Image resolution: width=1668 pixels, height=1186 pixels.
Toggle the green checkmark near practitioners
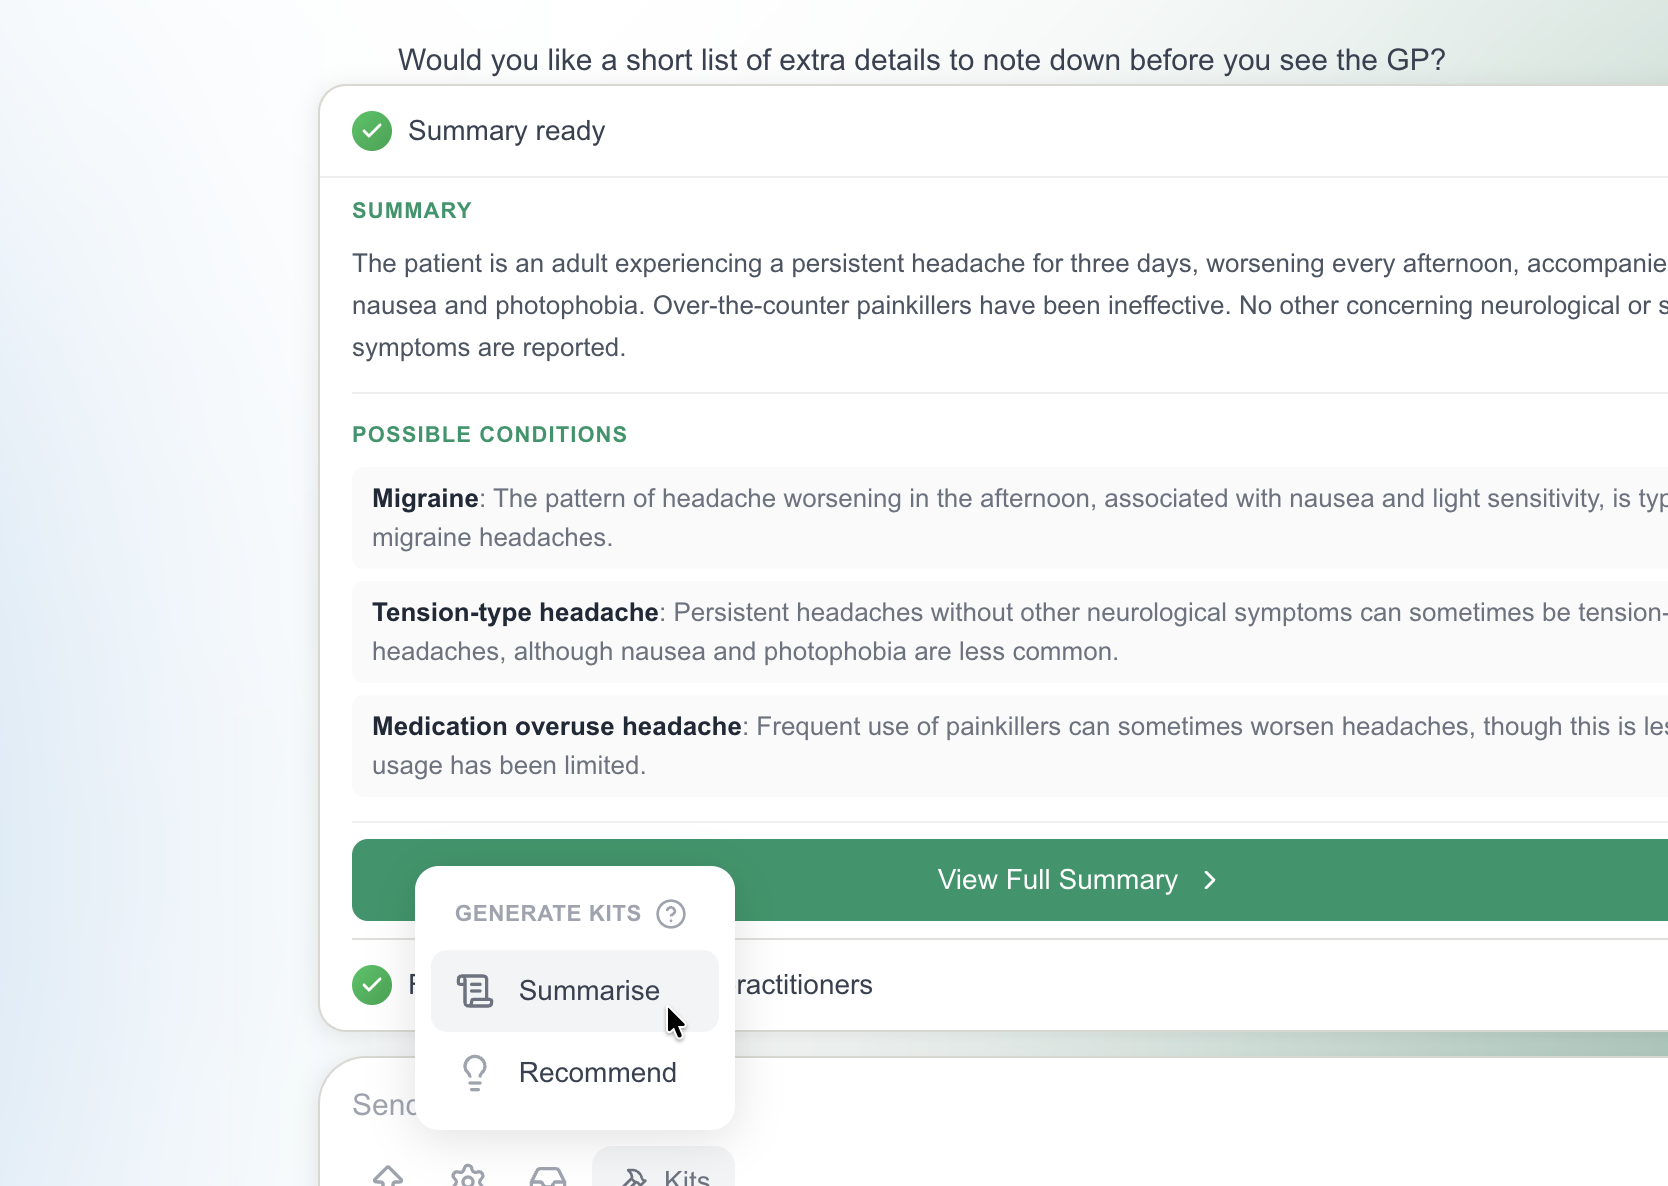371,985
